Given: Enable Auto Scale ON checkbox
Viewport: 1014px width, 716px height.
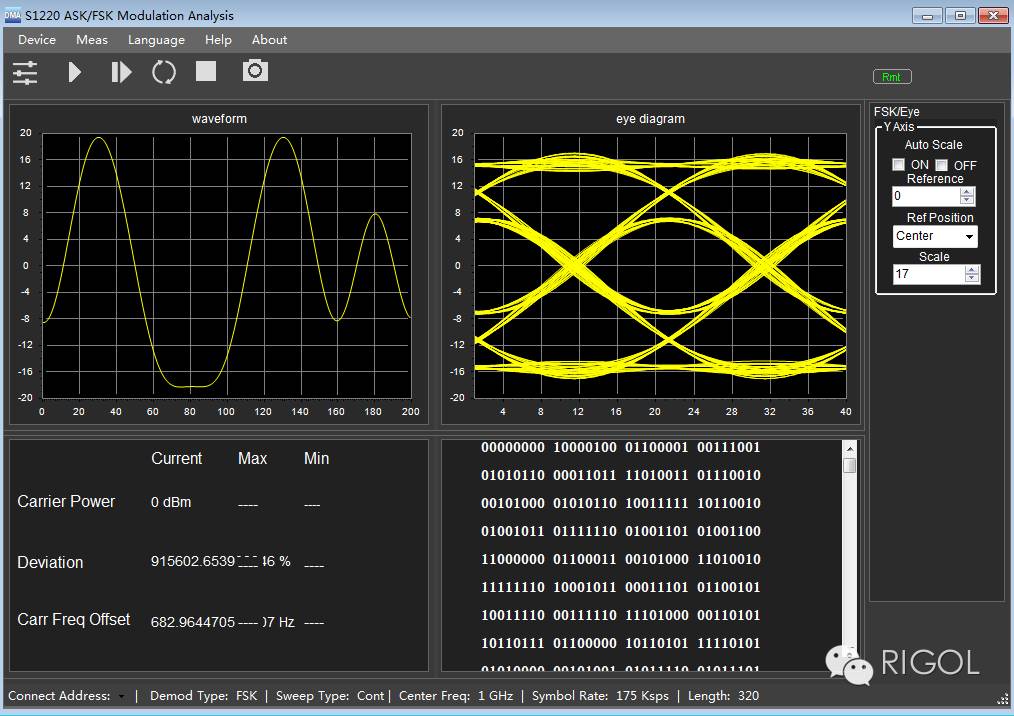Looking at the screenshot, I should (899, 165).
